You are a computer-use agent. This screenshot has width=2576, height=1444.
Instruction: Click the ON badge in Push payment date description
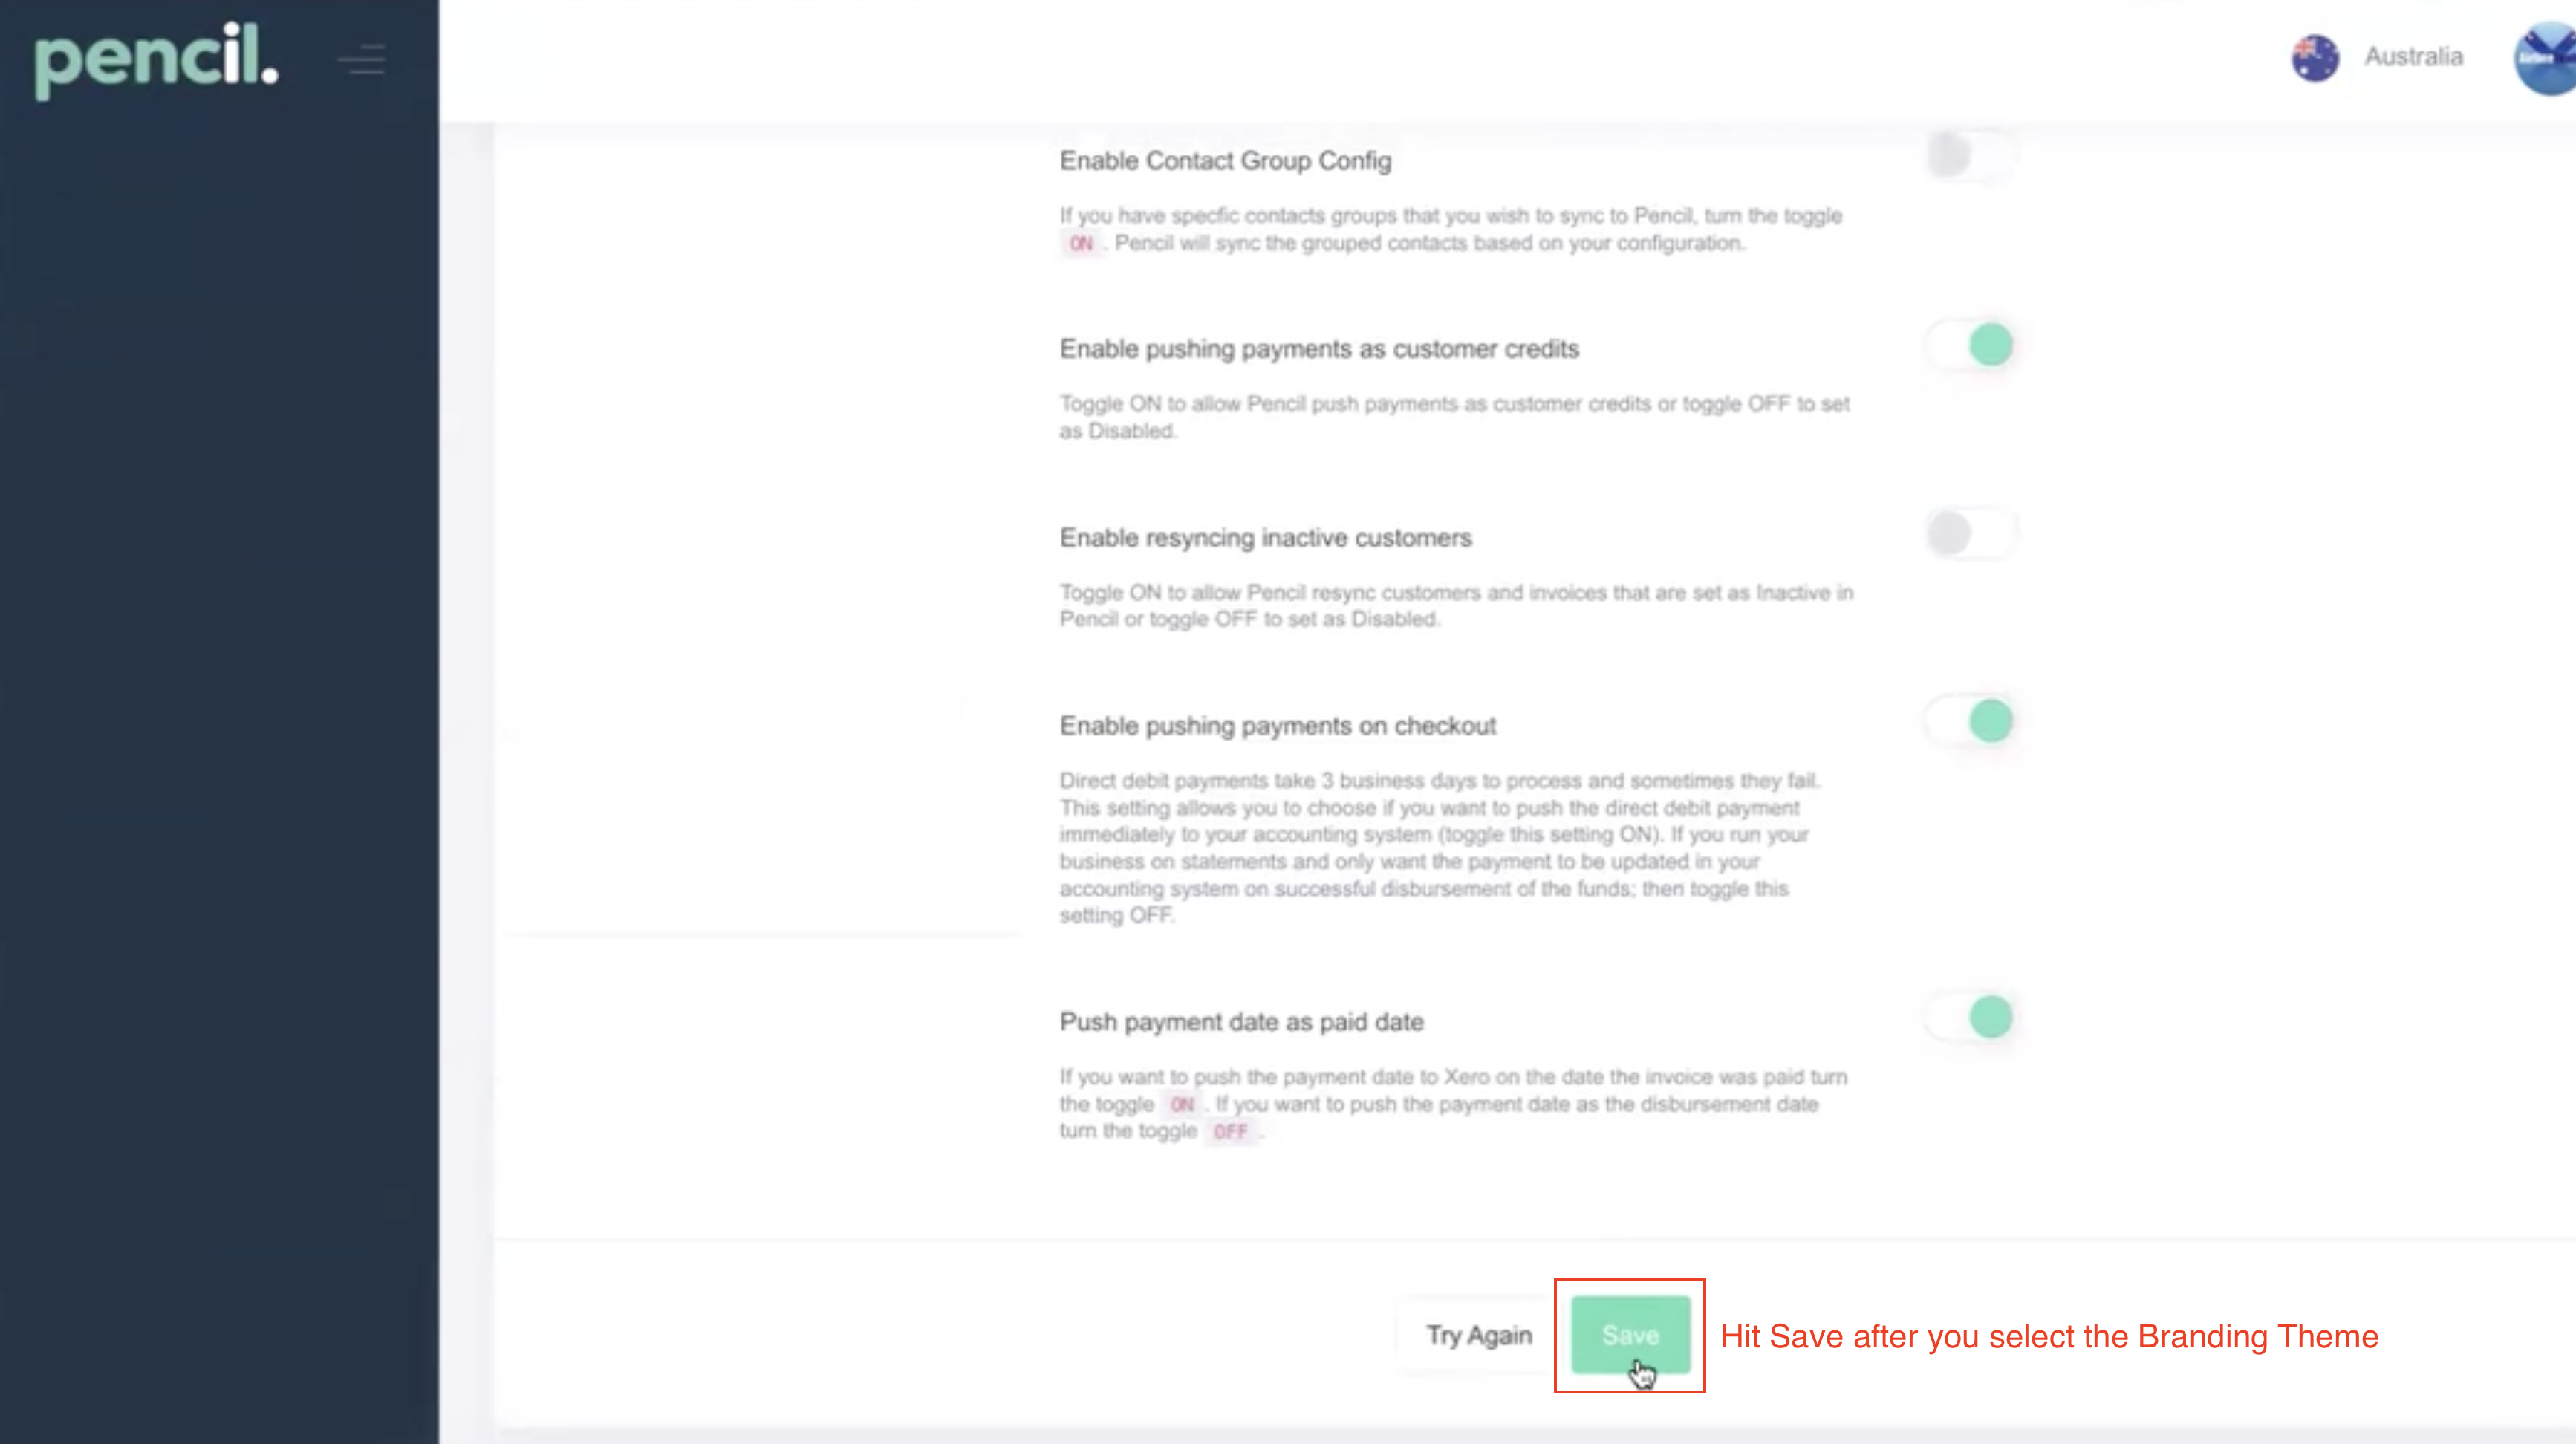coord(1185,1104)
